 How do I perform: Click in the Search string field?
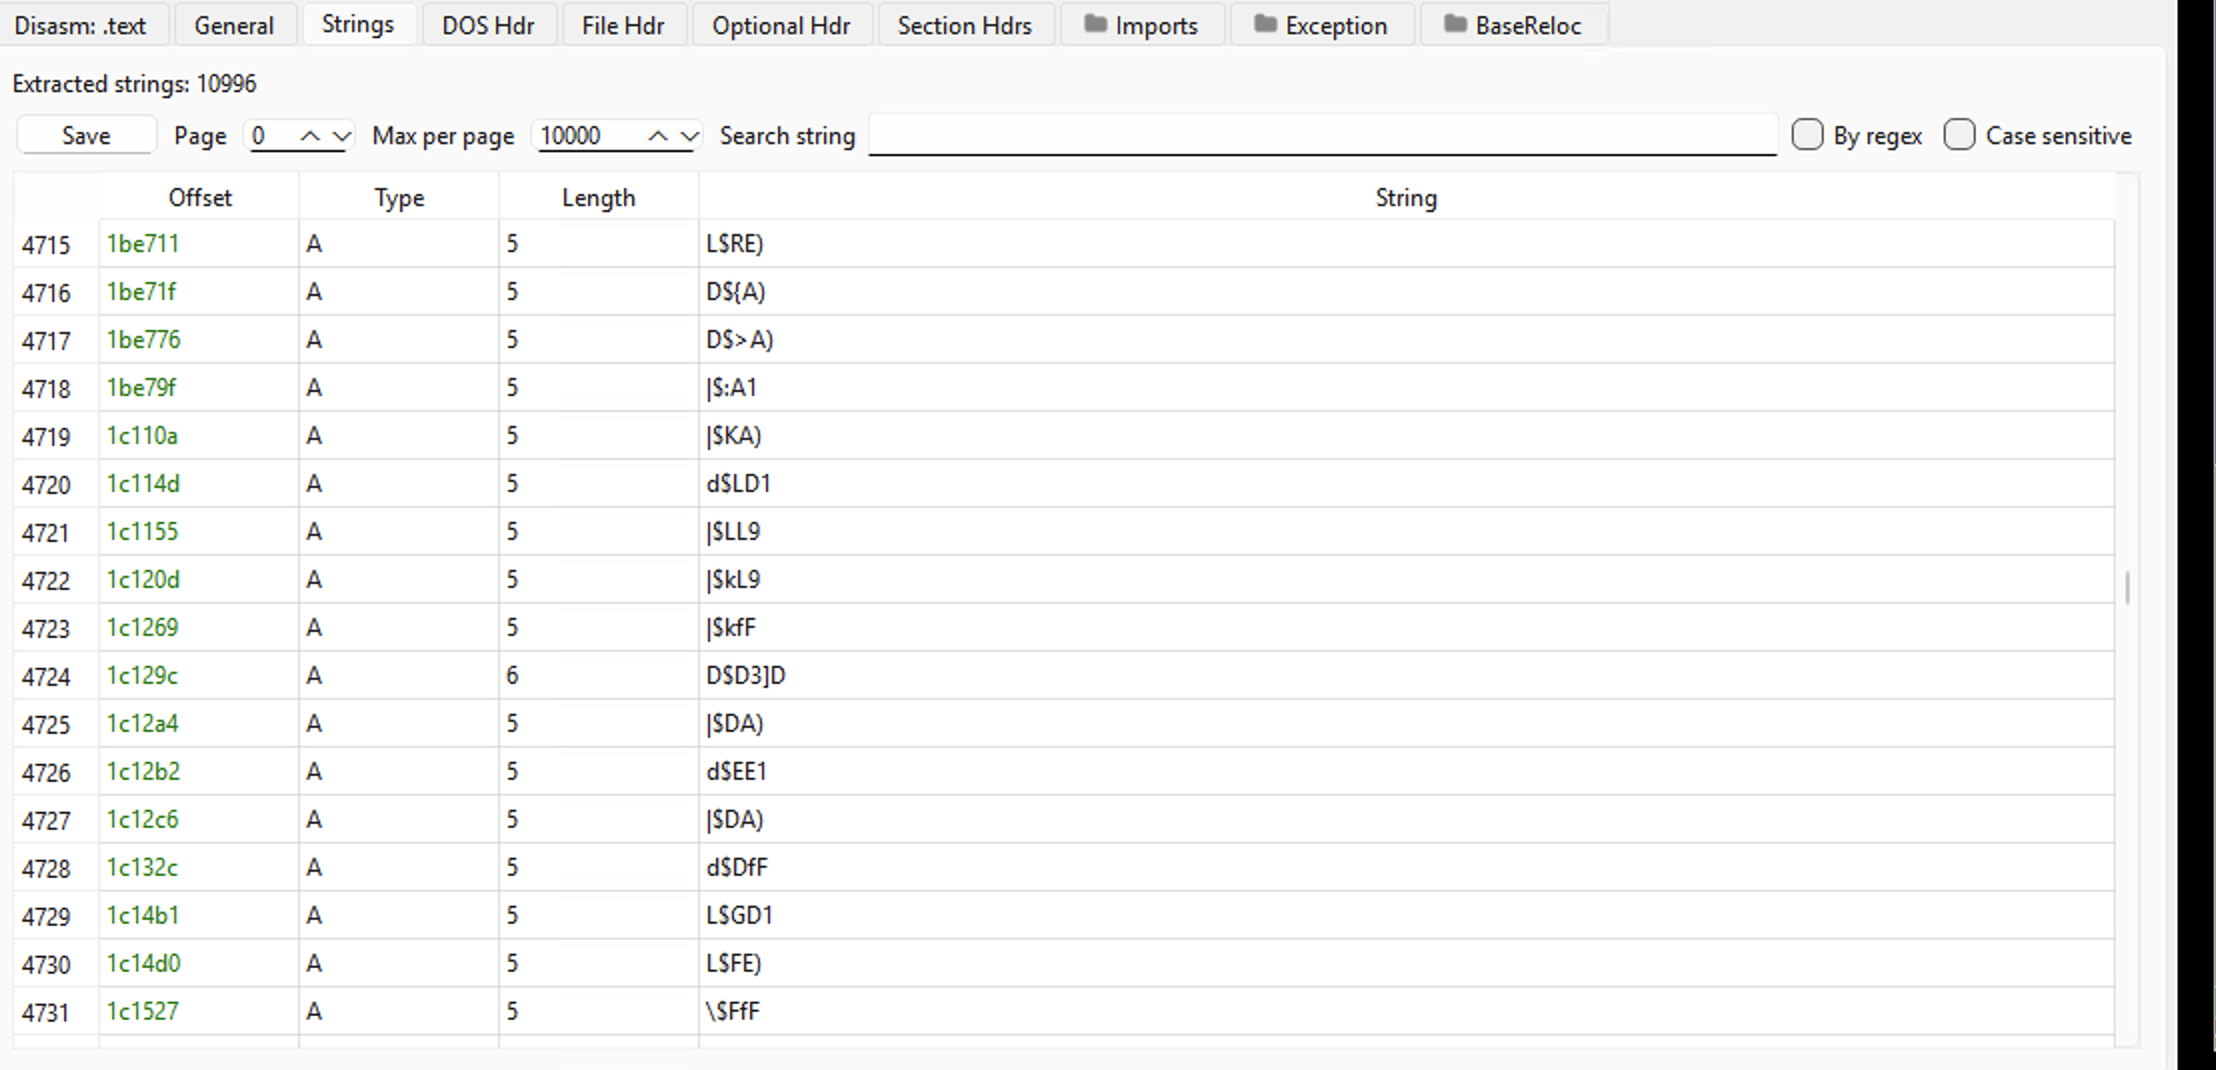pos(1321,136)
